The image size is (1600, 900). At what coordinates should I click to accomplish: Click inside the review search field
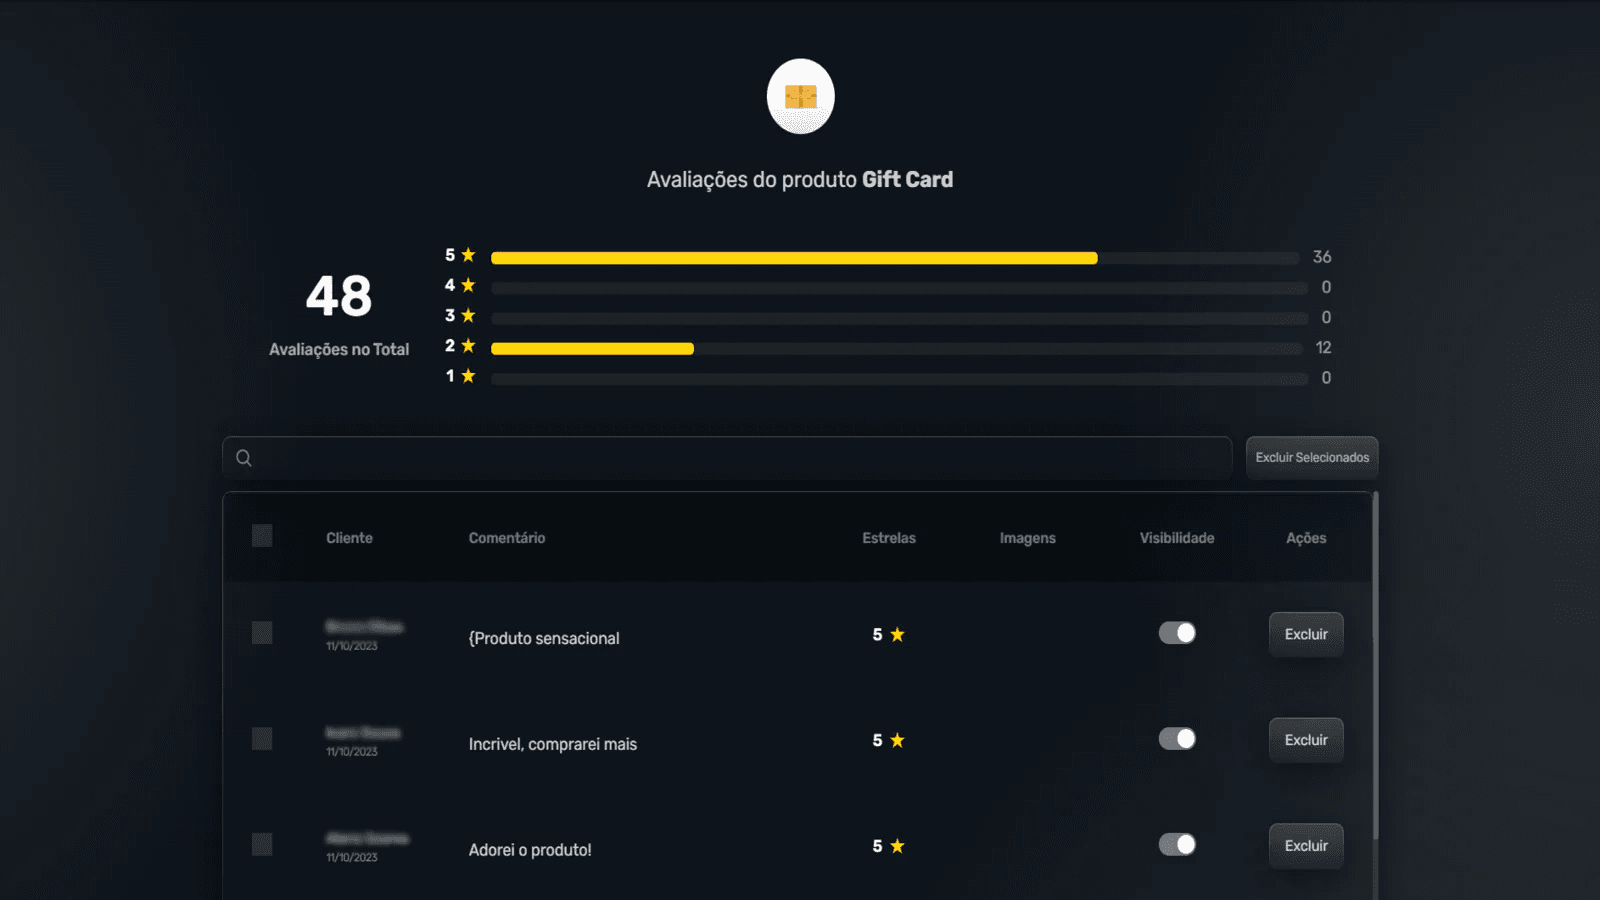(x=700, y=457)
